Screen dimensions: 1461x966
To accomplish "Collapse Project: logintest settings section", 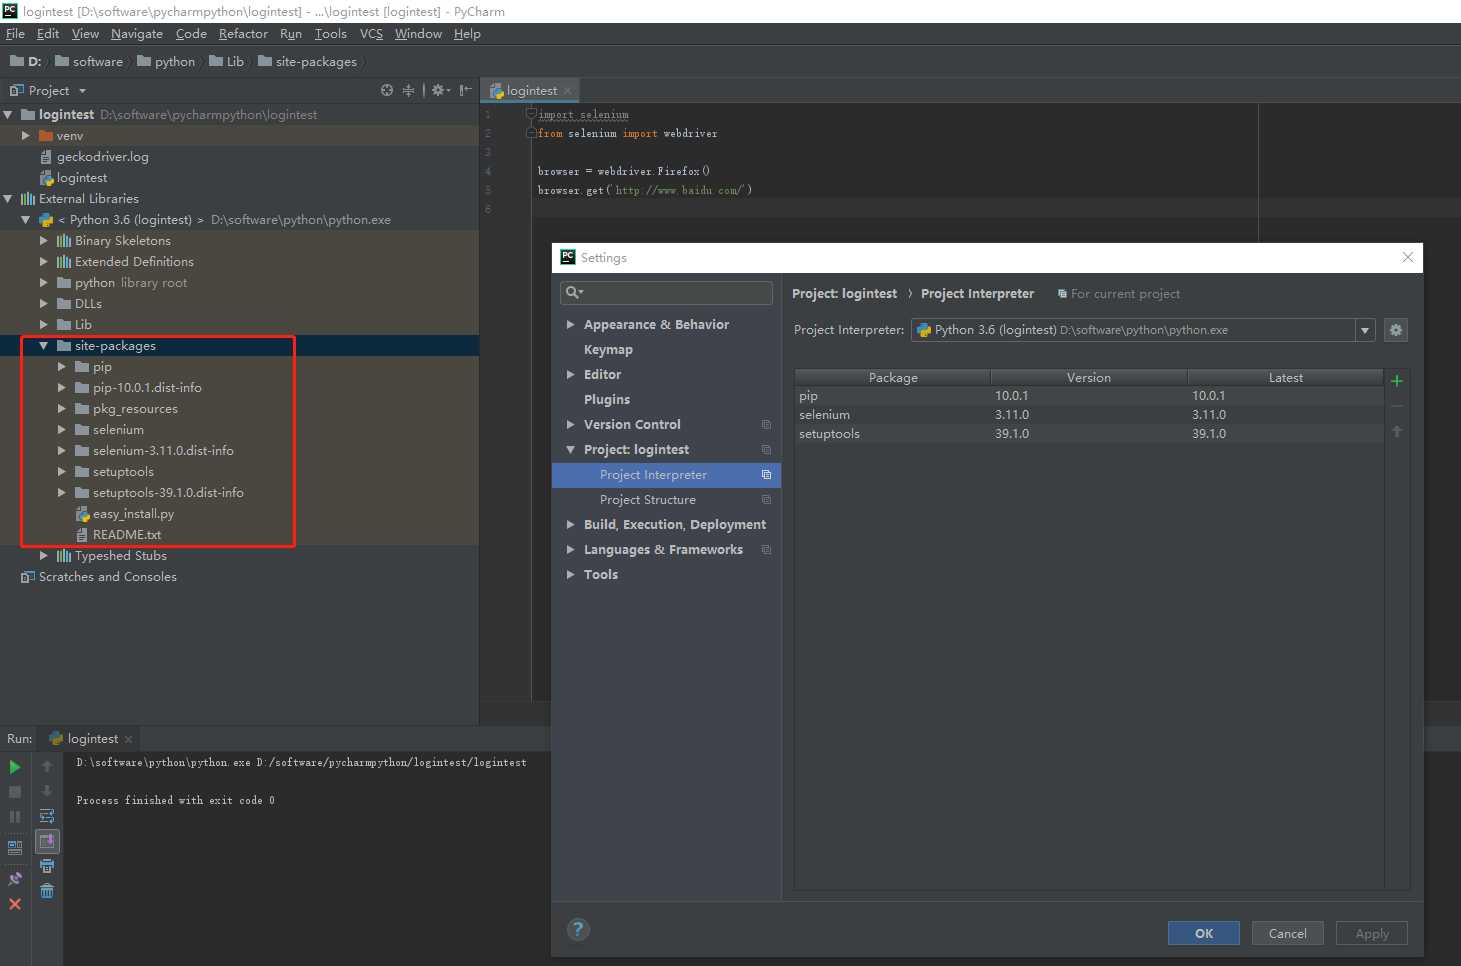I will point(570,450).
